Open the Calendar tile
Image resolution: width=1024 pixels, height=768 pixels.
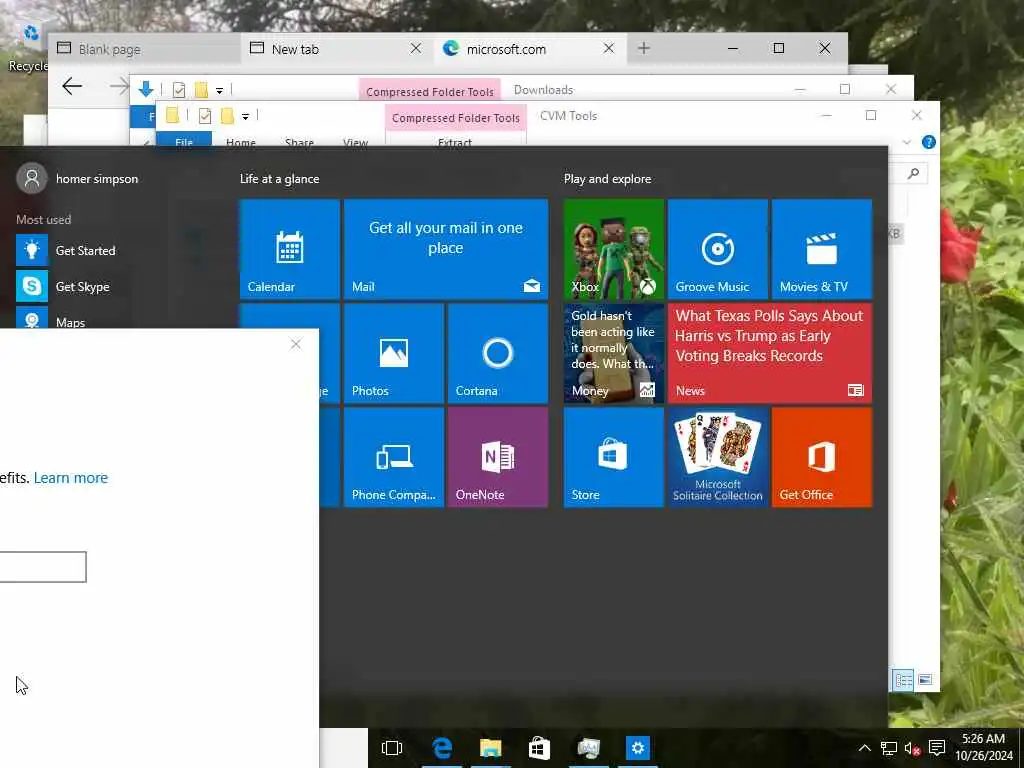(289, 249)
